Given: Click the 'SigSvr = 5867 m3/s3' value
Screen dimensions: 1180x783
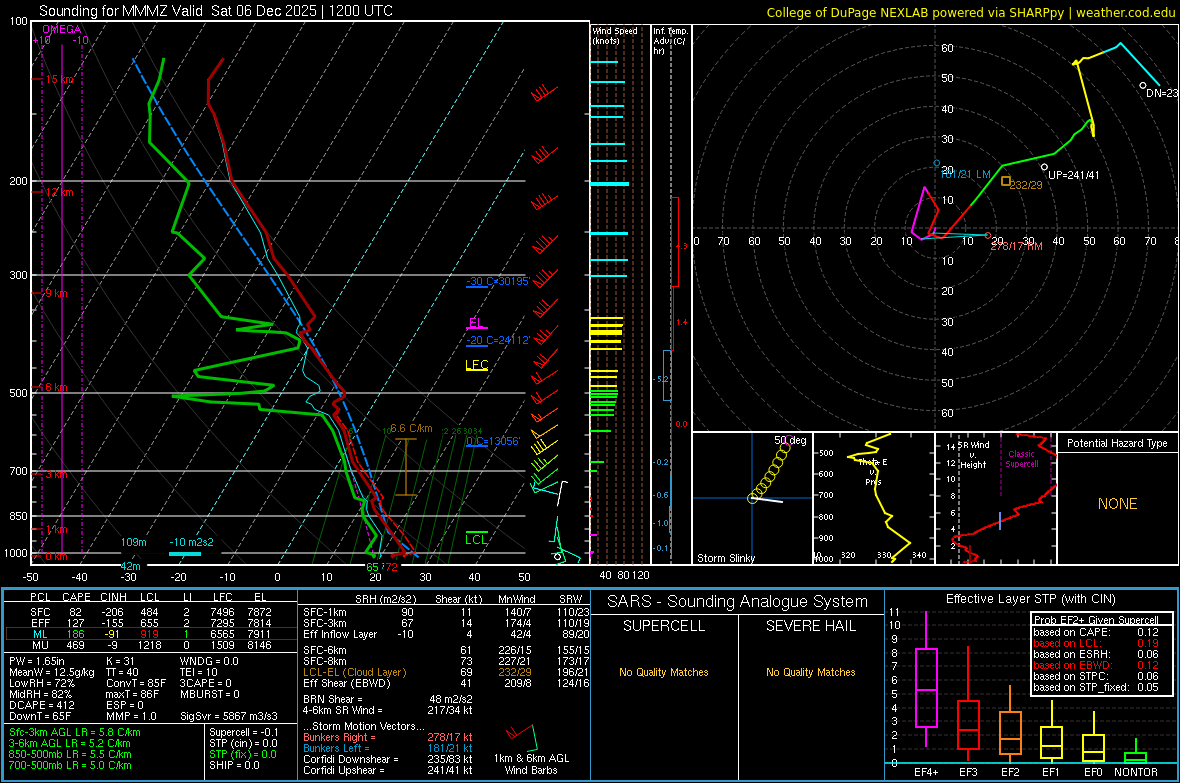Looking at the screenshot, I should [229, 716].
